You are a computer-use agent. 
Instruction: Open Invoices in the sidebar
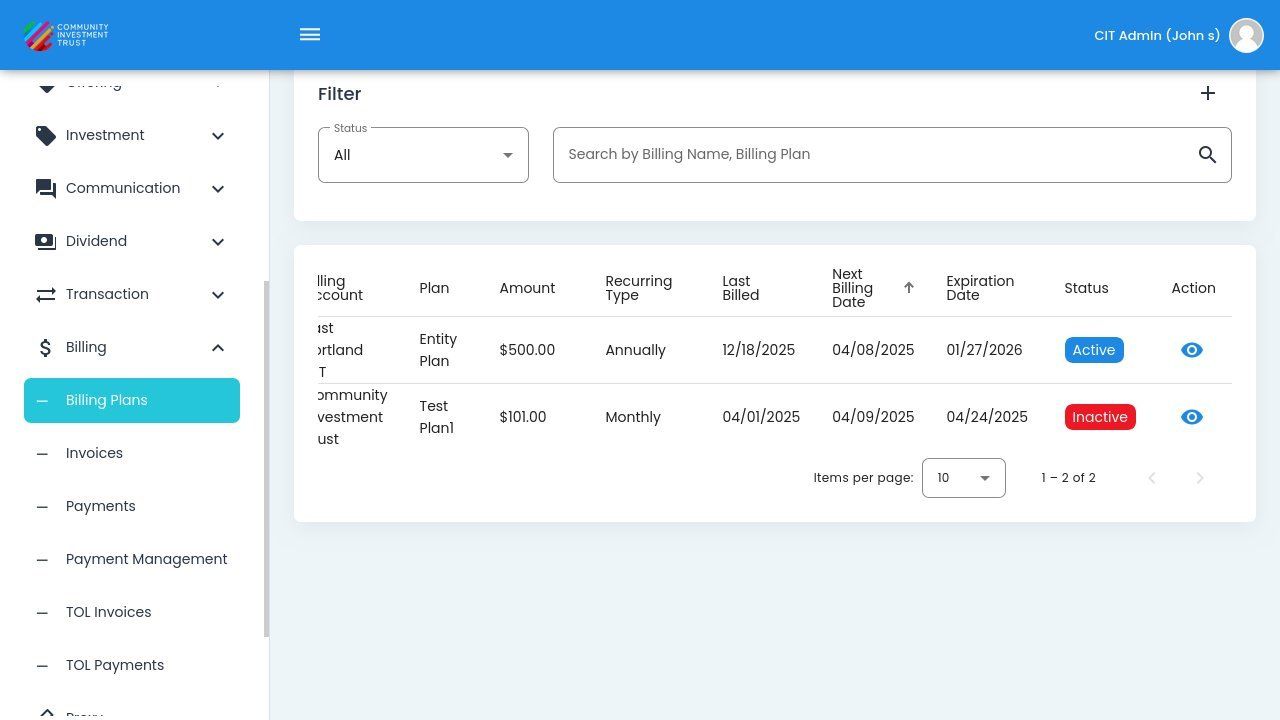click(94, 453)
